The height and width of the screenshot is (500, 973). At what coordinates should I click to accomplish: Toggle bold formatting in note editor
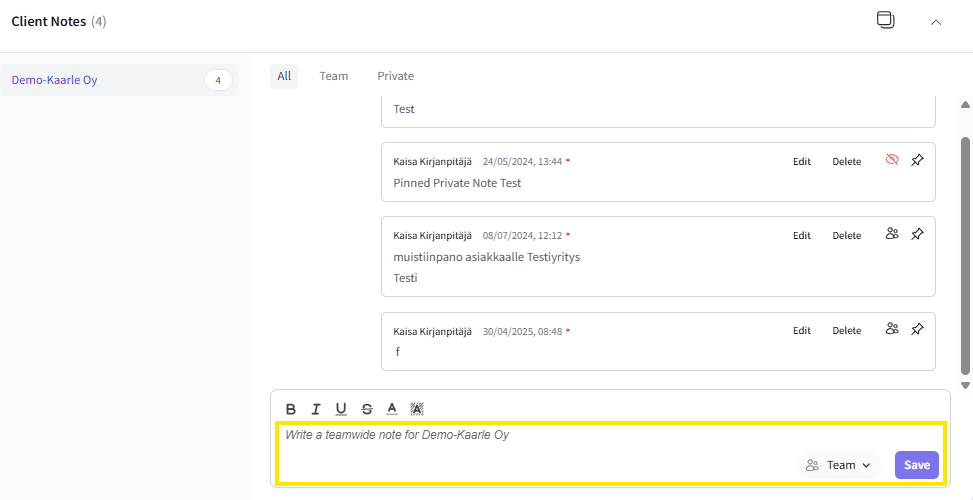(x=291, y=409)
